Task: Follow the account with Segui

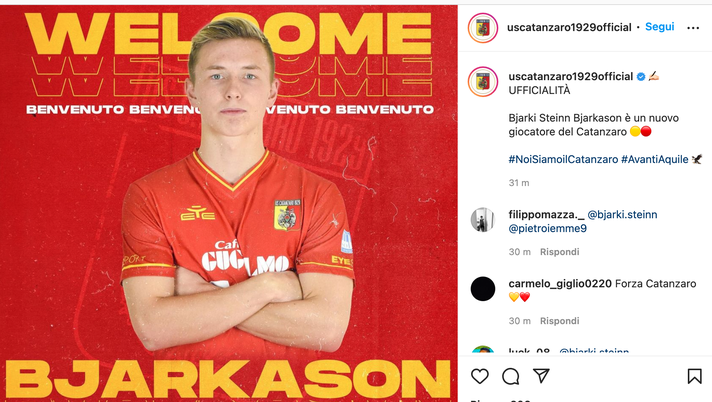Action: tap(659, 27)
